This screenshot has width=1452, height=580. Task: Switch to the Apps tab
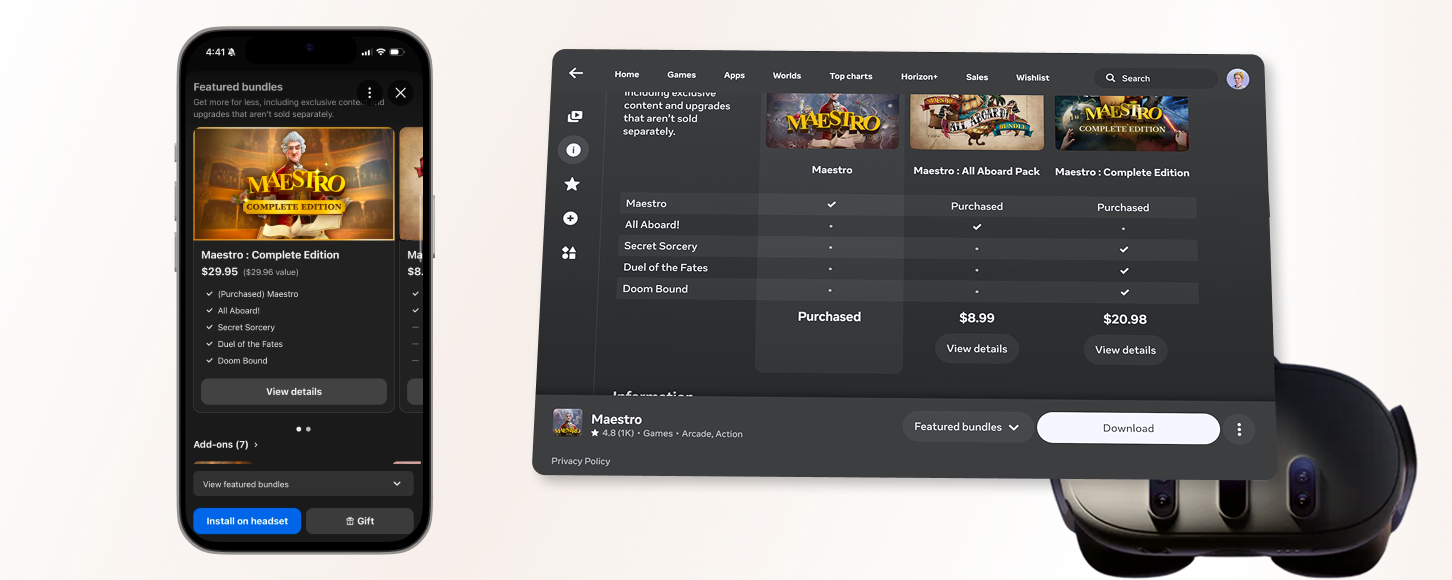(735, 75)
